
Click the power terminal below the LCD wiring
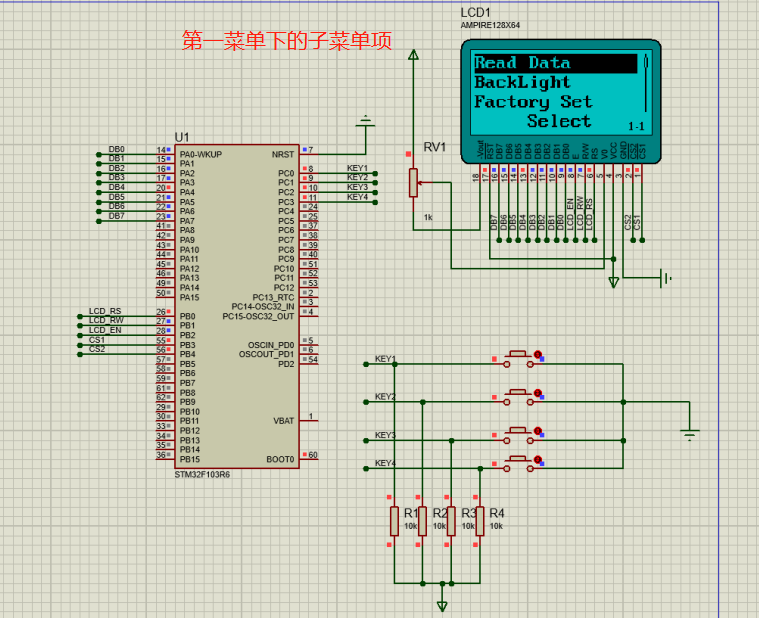[613, 282]
